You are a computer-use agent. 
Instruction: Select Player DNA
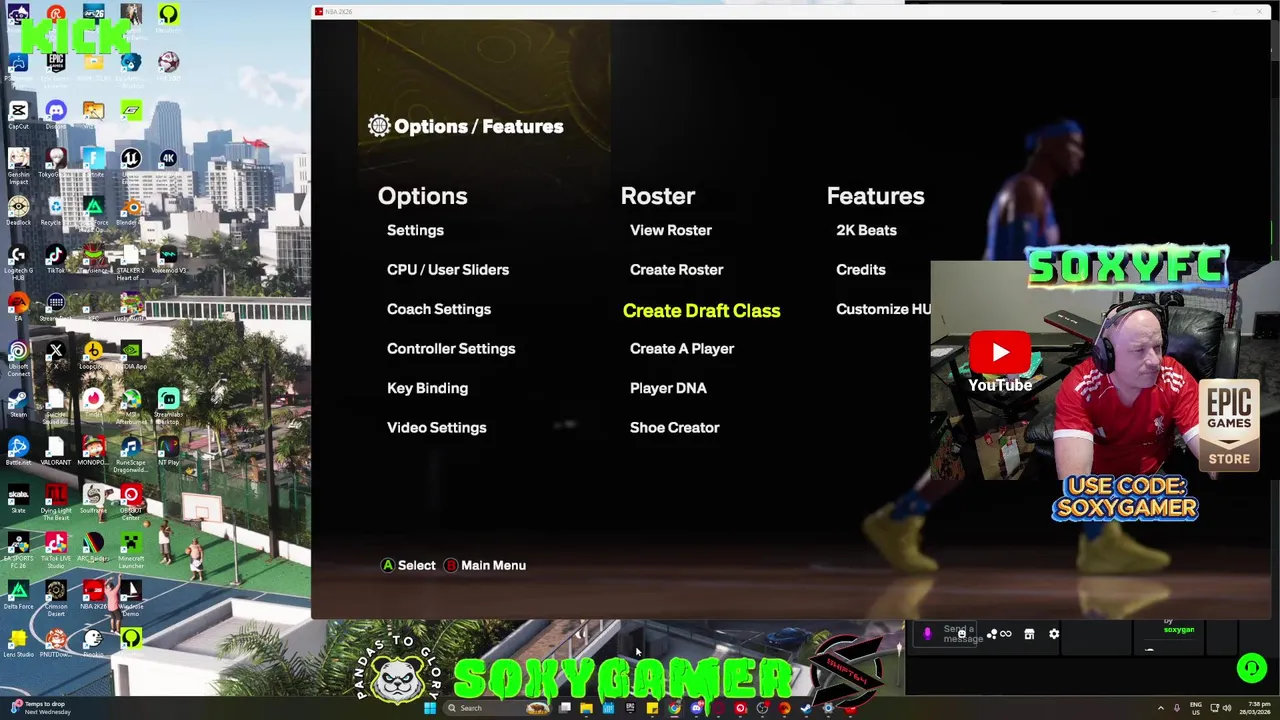pyautogui.click(x=668, y=388)
